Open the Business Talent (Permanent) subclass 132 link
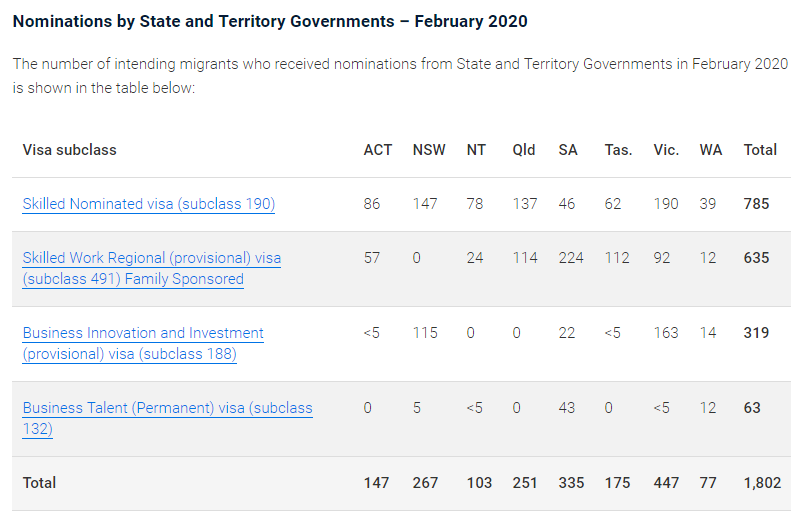The height and width of the screenshot is (524, 804). (167, 408)
